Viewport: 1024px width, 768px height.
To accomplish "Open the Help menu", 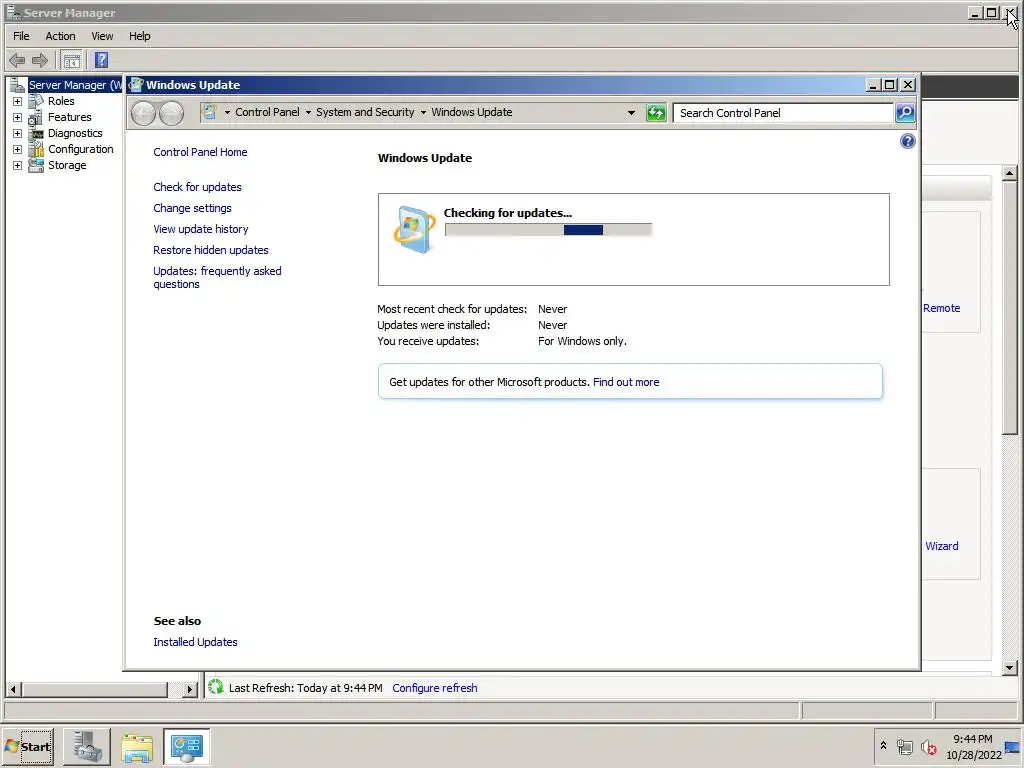I will 139,36.
